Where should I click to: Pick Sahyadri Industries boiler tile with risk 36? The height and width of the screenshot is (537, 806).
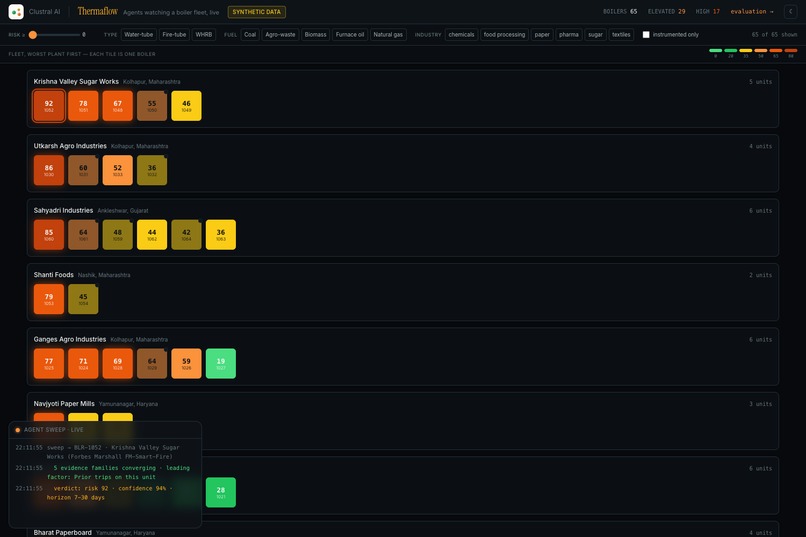coord(221,235)
